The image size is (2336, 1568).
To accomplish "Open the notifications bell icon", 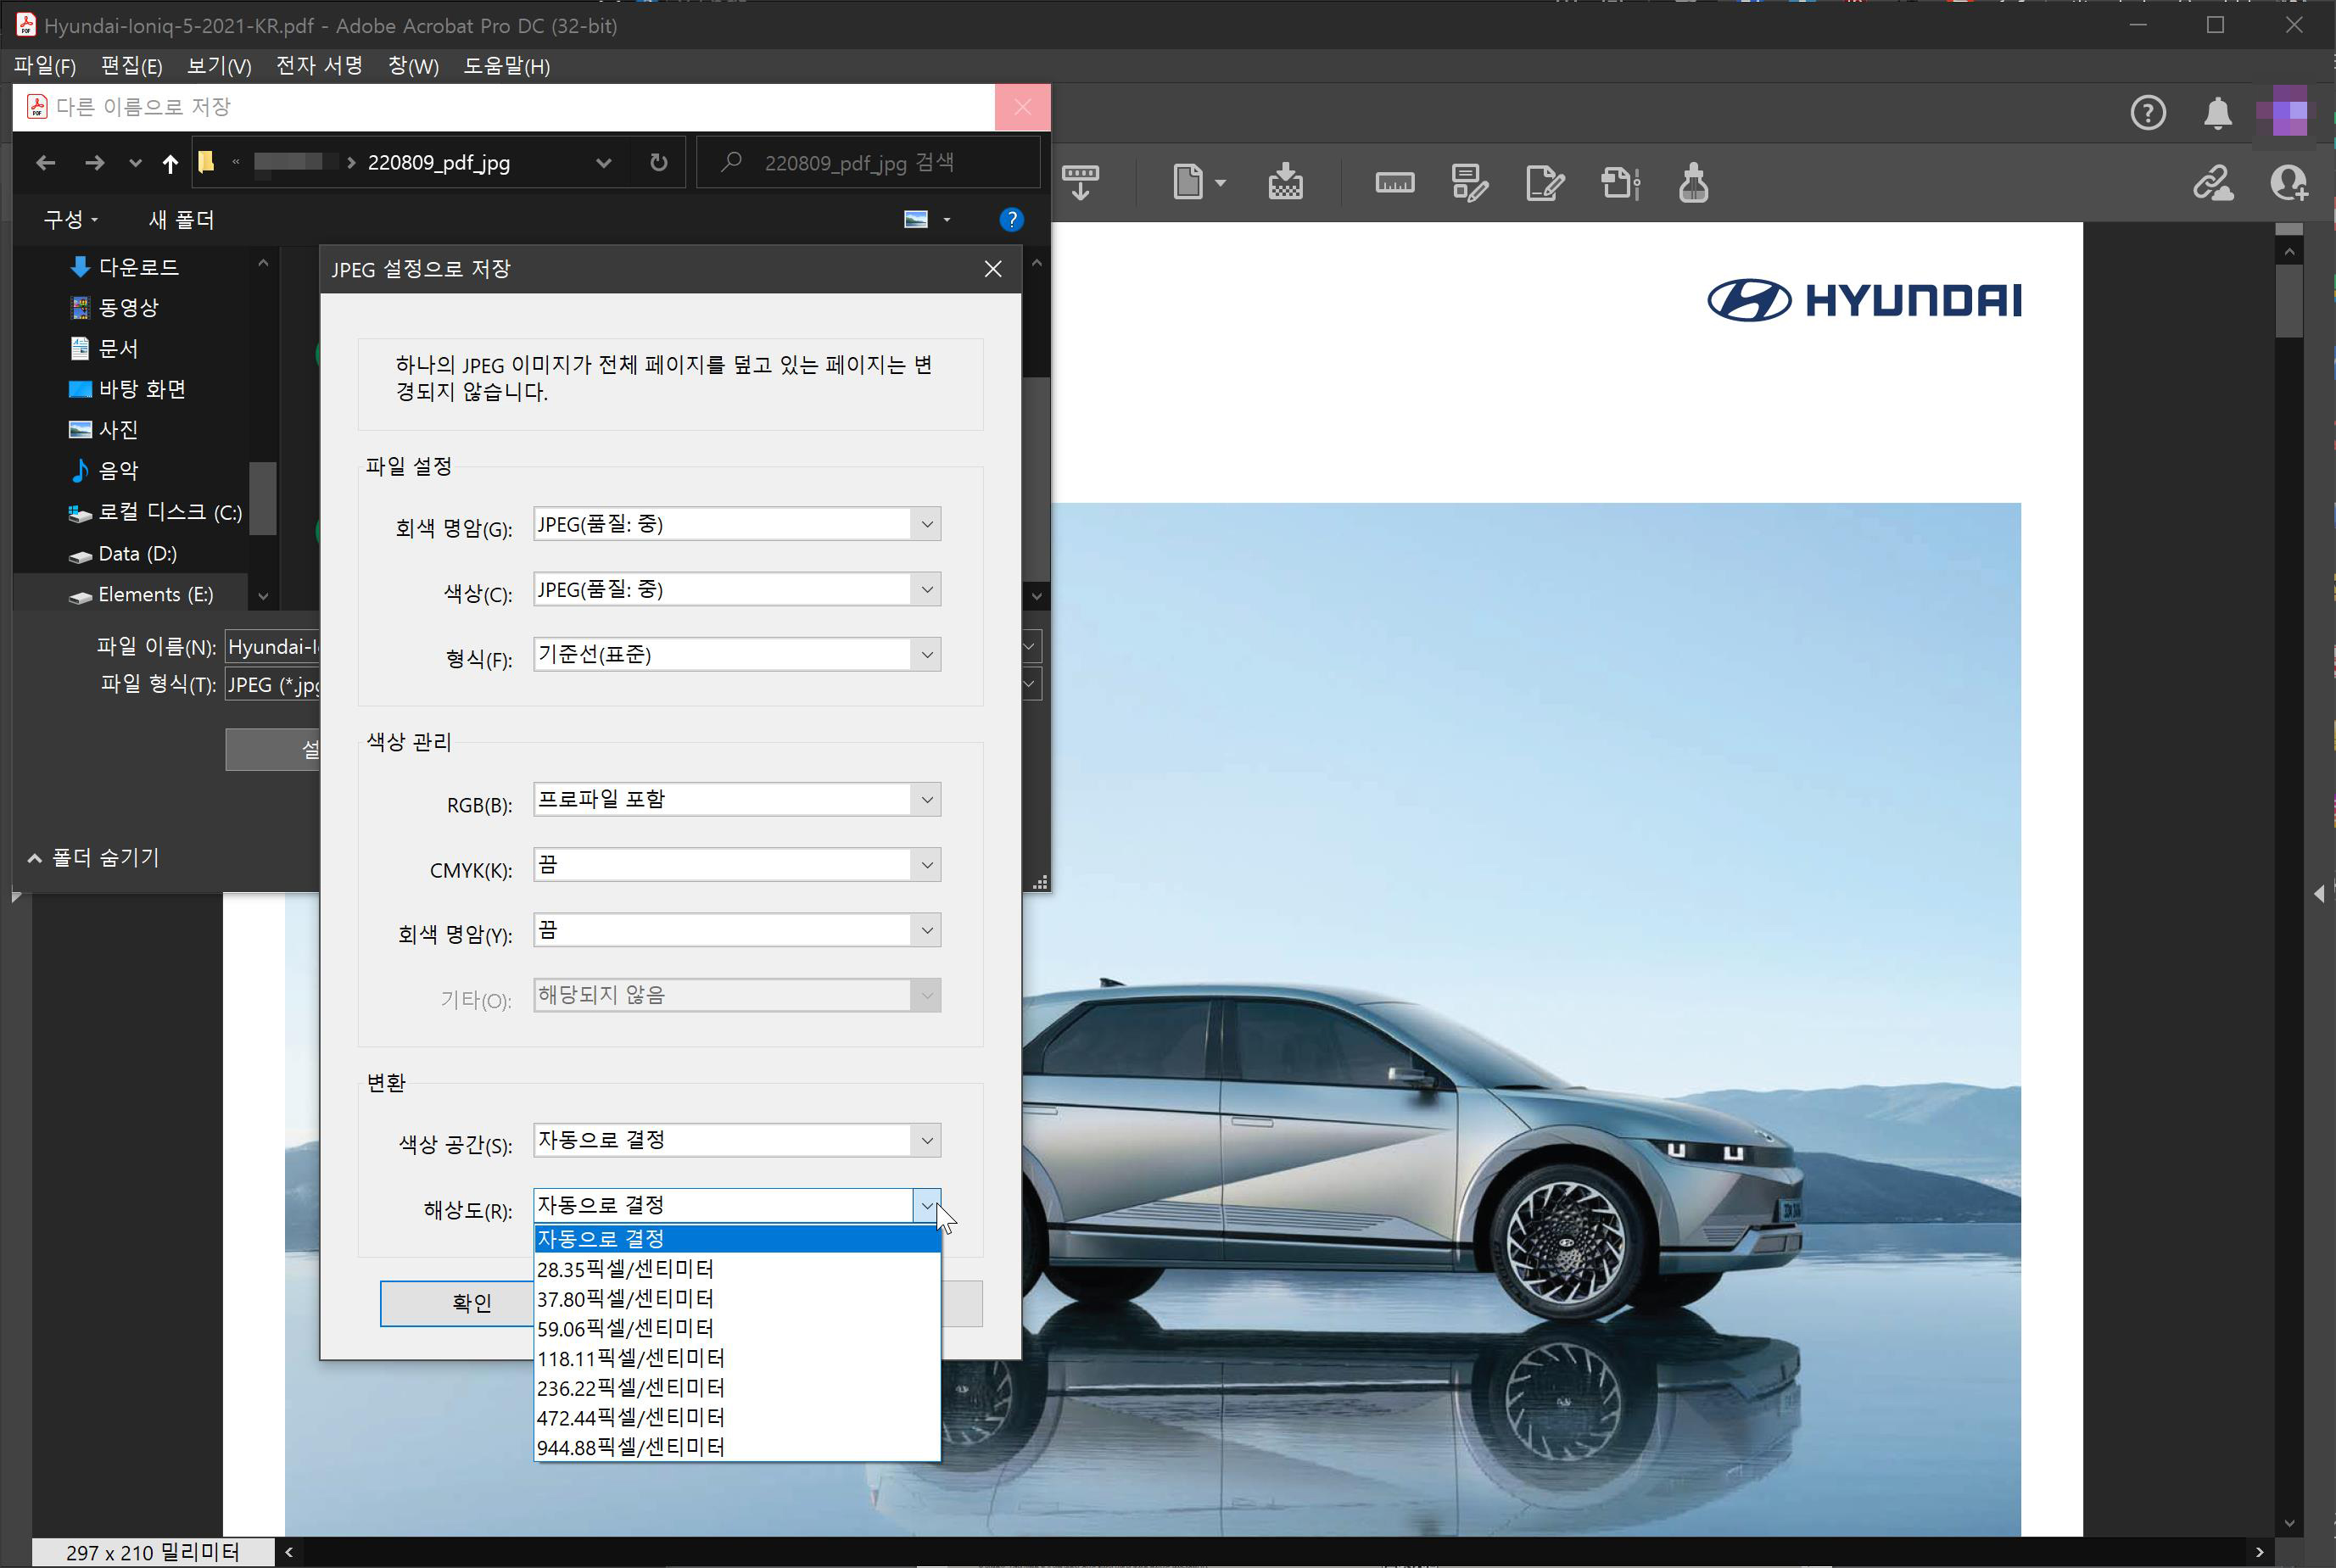I will click(2217, 113).
